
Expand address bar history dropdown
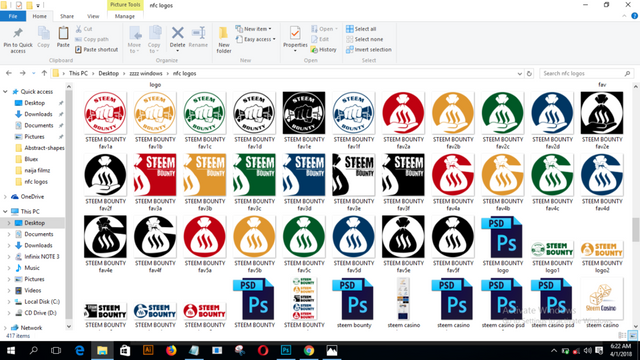click(520, 73)
